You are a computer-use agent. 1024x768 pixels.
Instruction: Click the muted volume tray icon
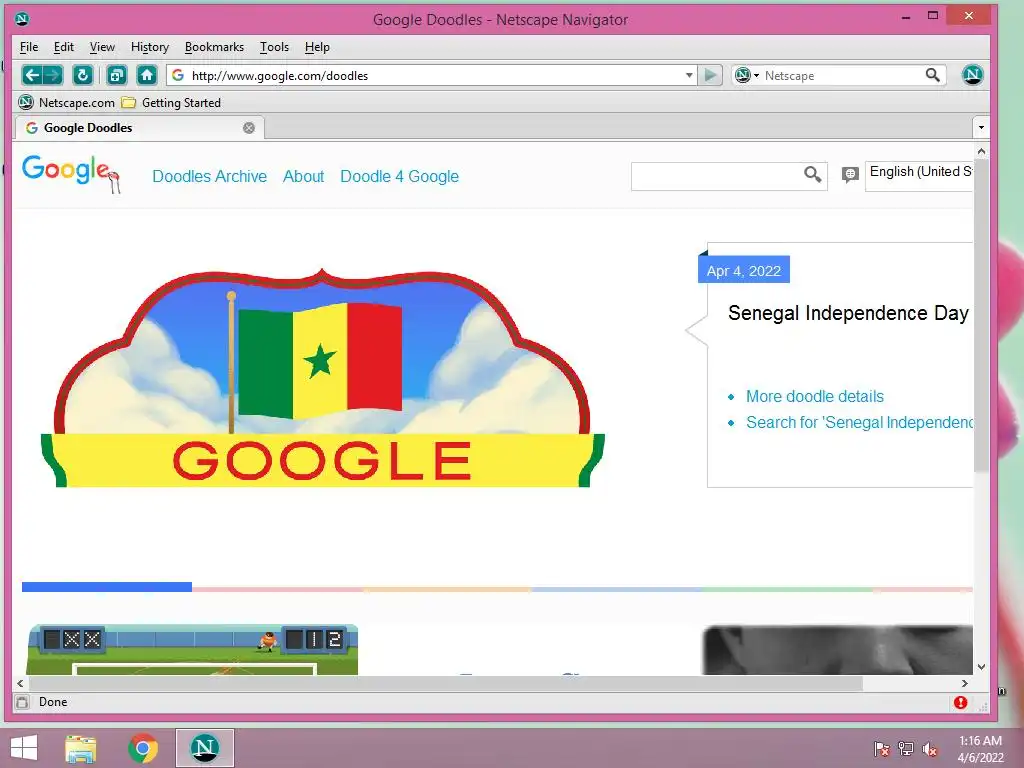pyautogui.click(x=930, y=748)
